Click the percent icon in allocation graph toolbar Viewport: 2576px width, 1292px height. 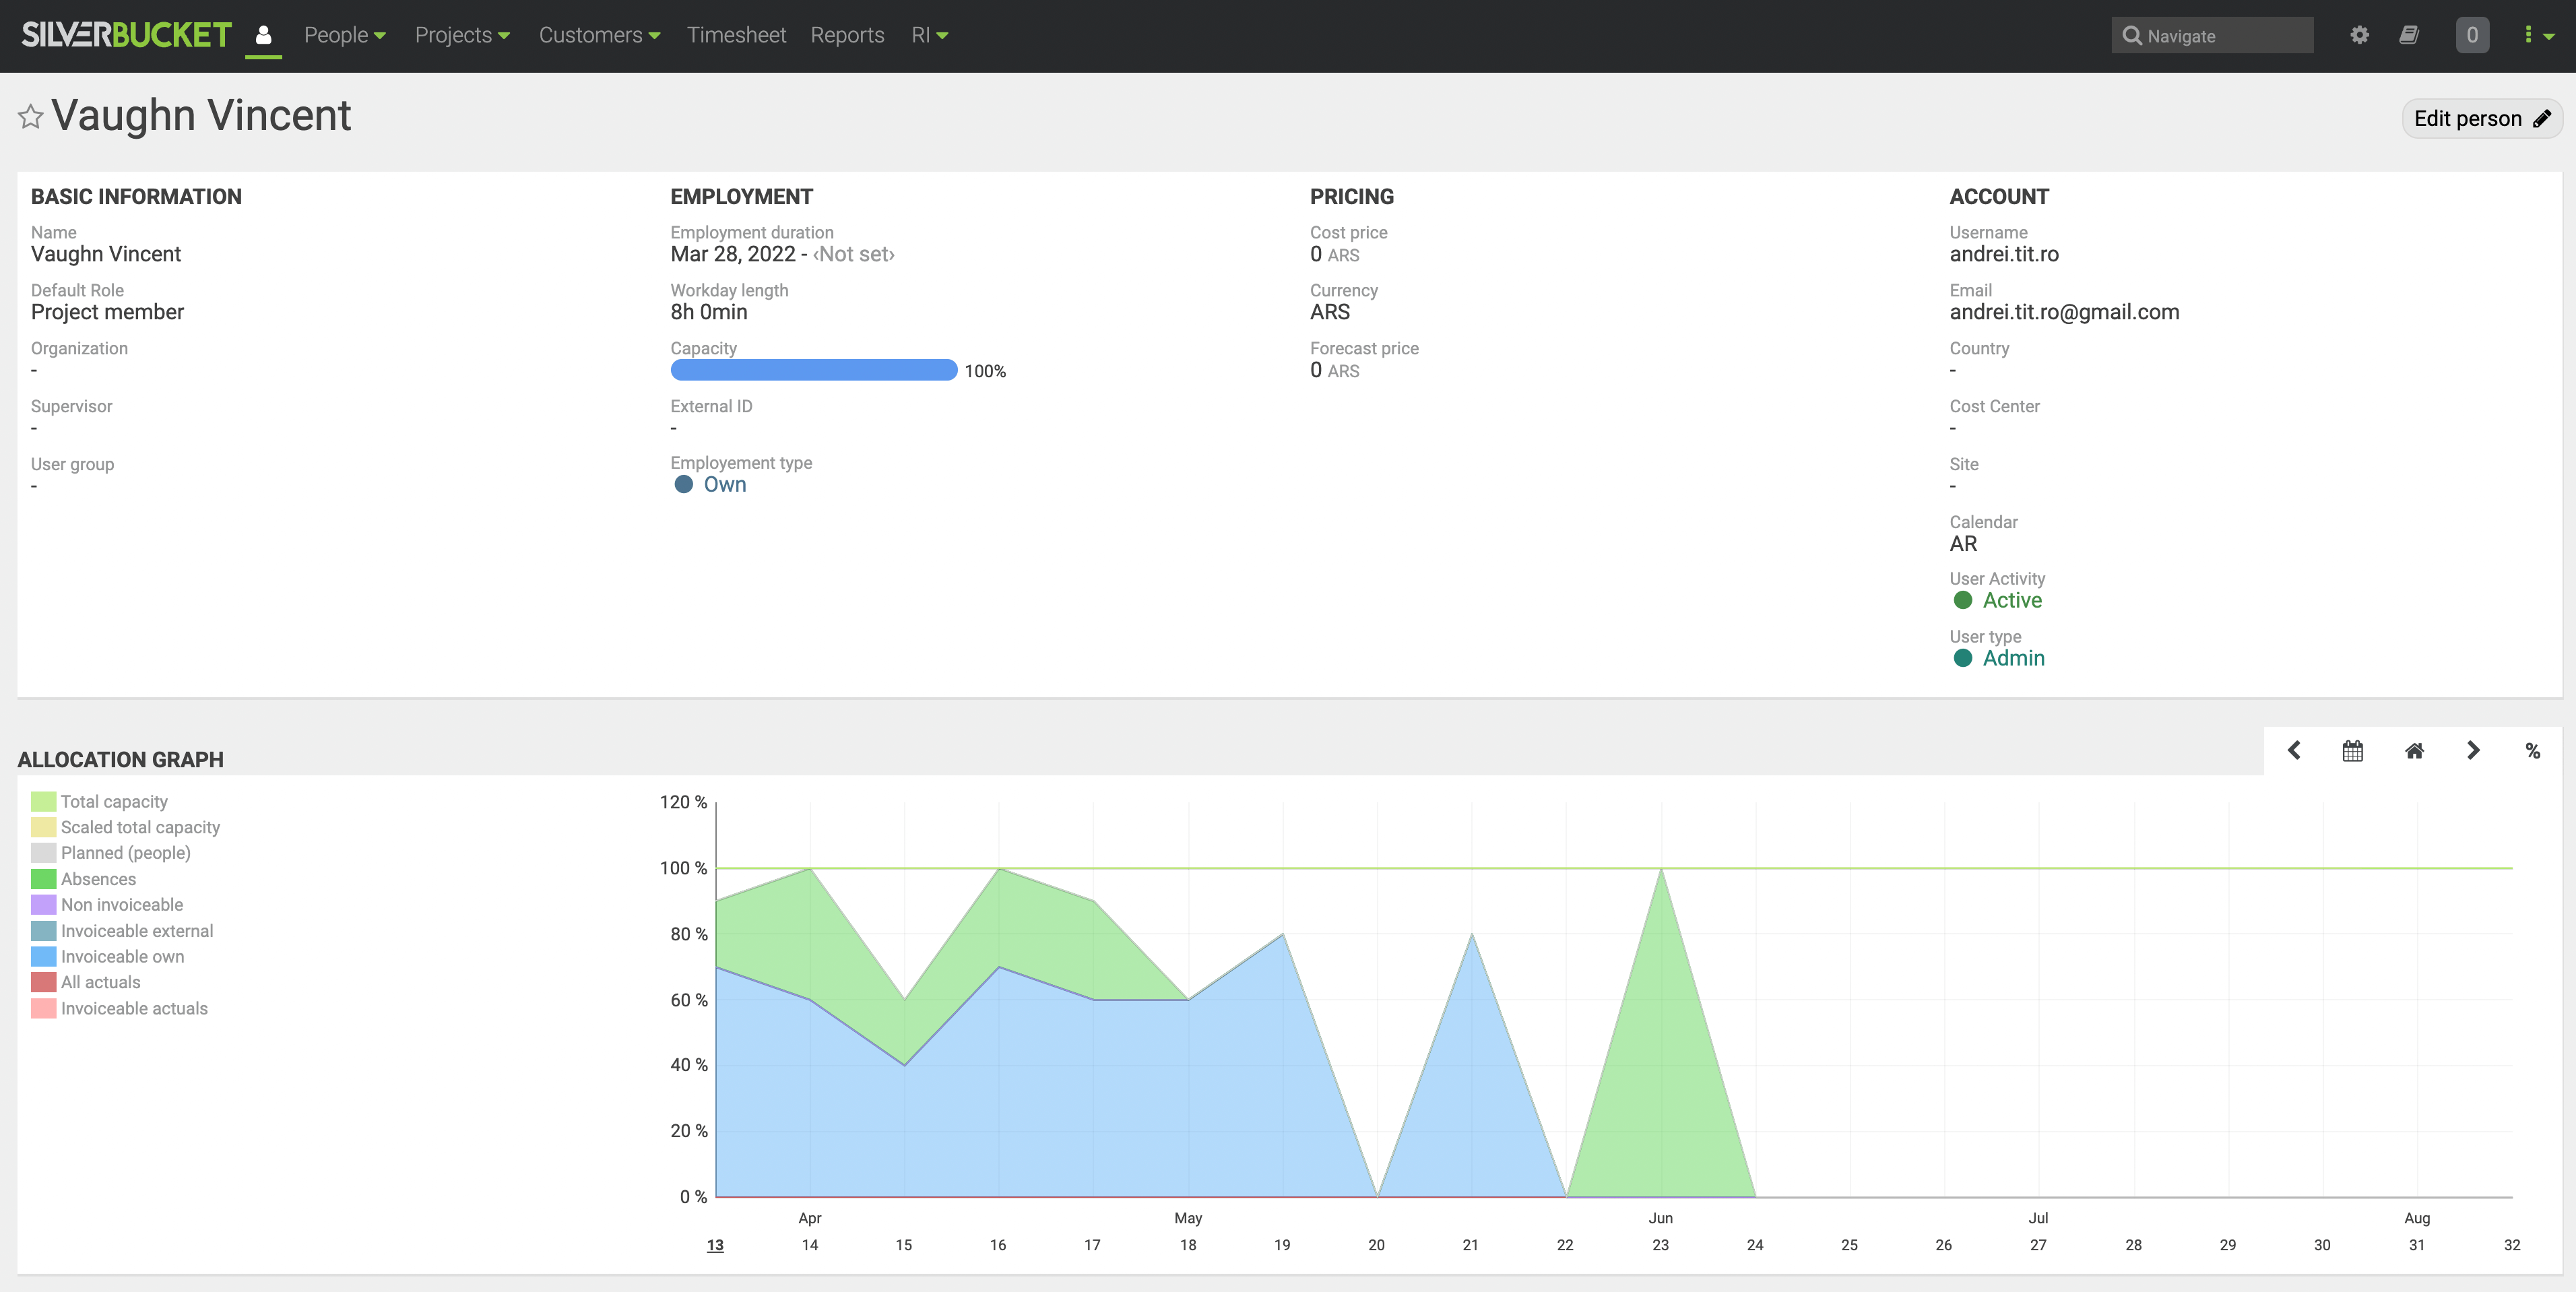pyautogui.click(x=2533, y=750)
